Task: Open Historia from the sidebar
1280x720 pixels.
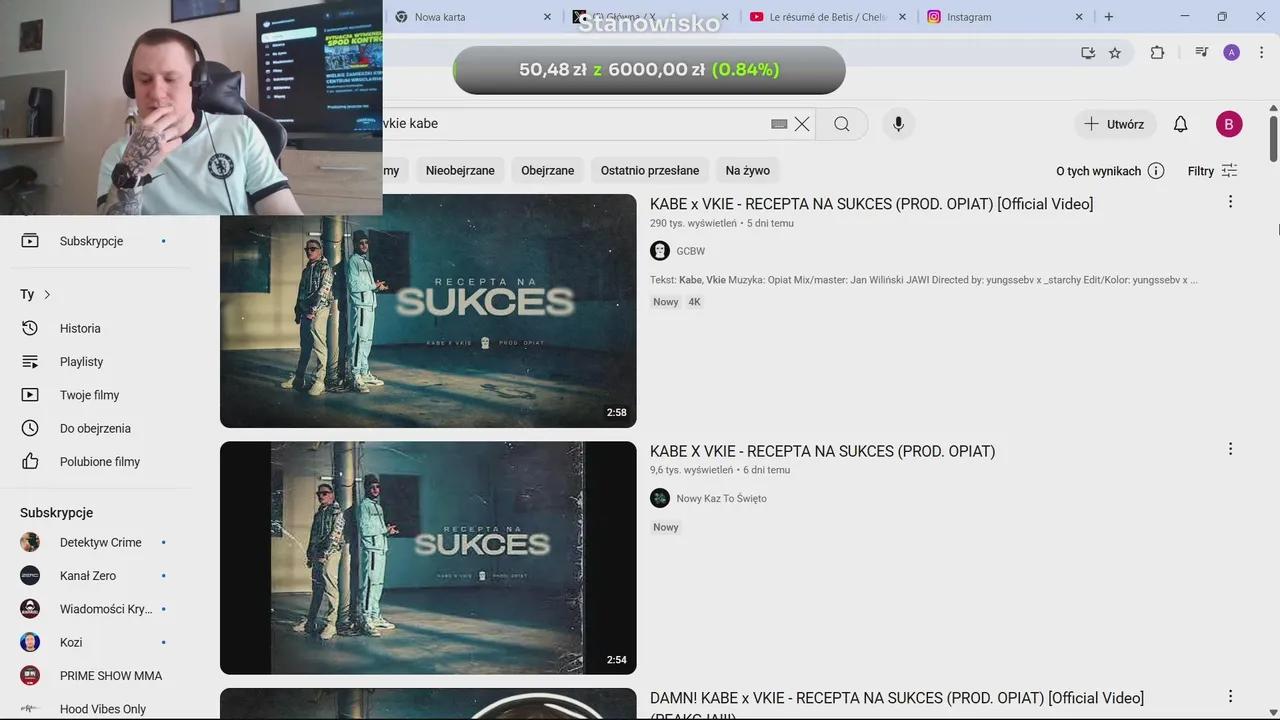Action: click(80, 328)
